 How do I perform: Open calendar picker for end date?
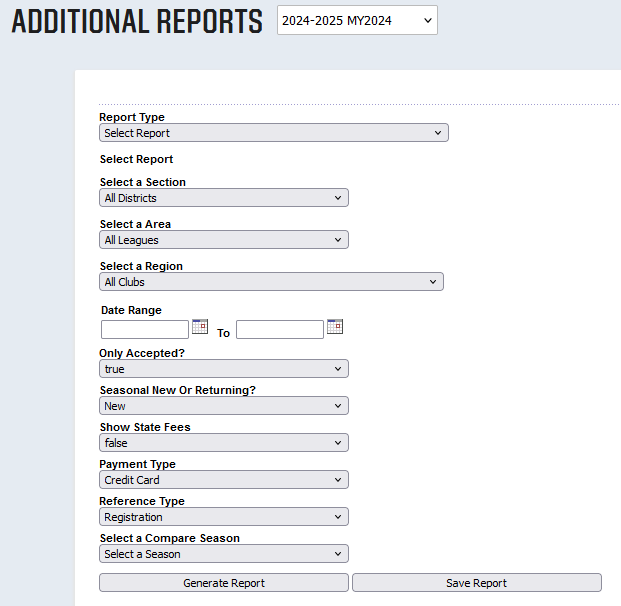pos(335,327)
